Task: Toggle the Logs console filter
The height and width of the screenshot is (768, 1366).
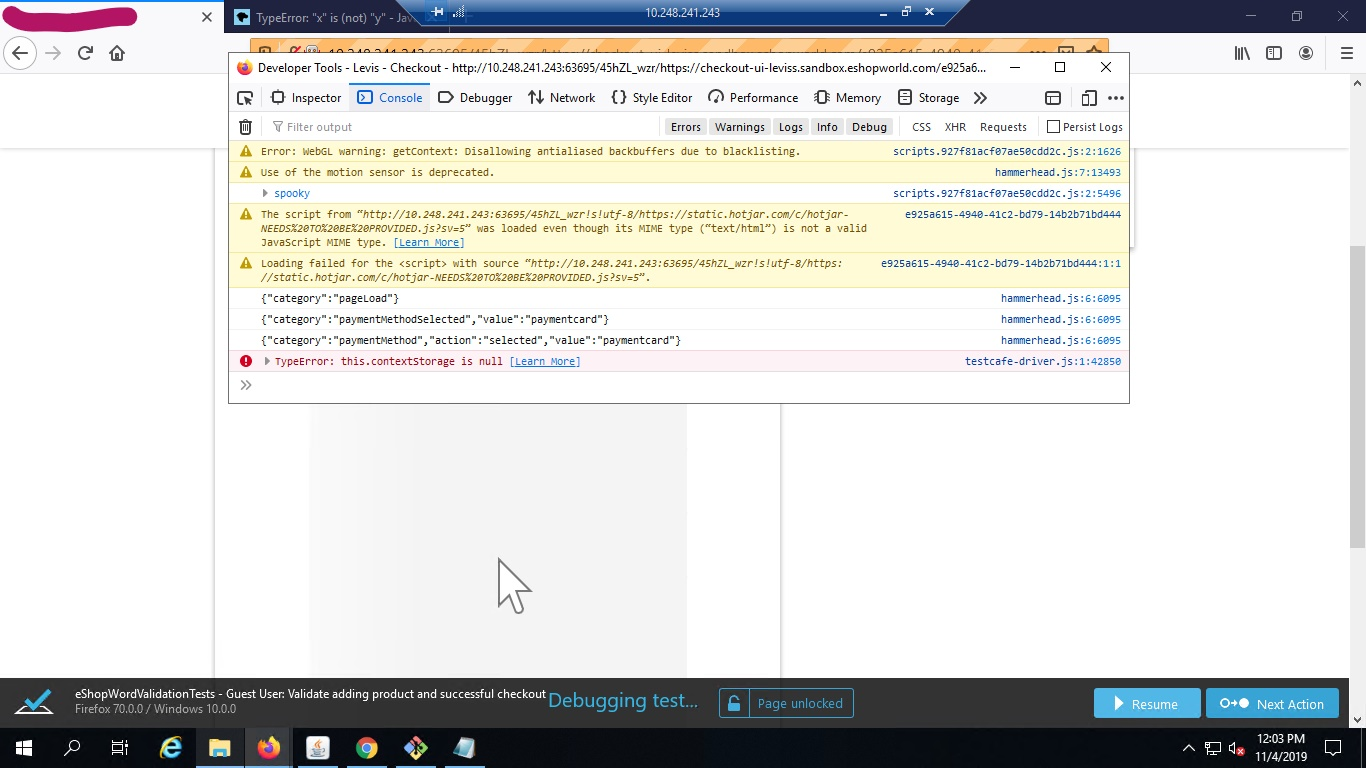Action: pos(791,127)
